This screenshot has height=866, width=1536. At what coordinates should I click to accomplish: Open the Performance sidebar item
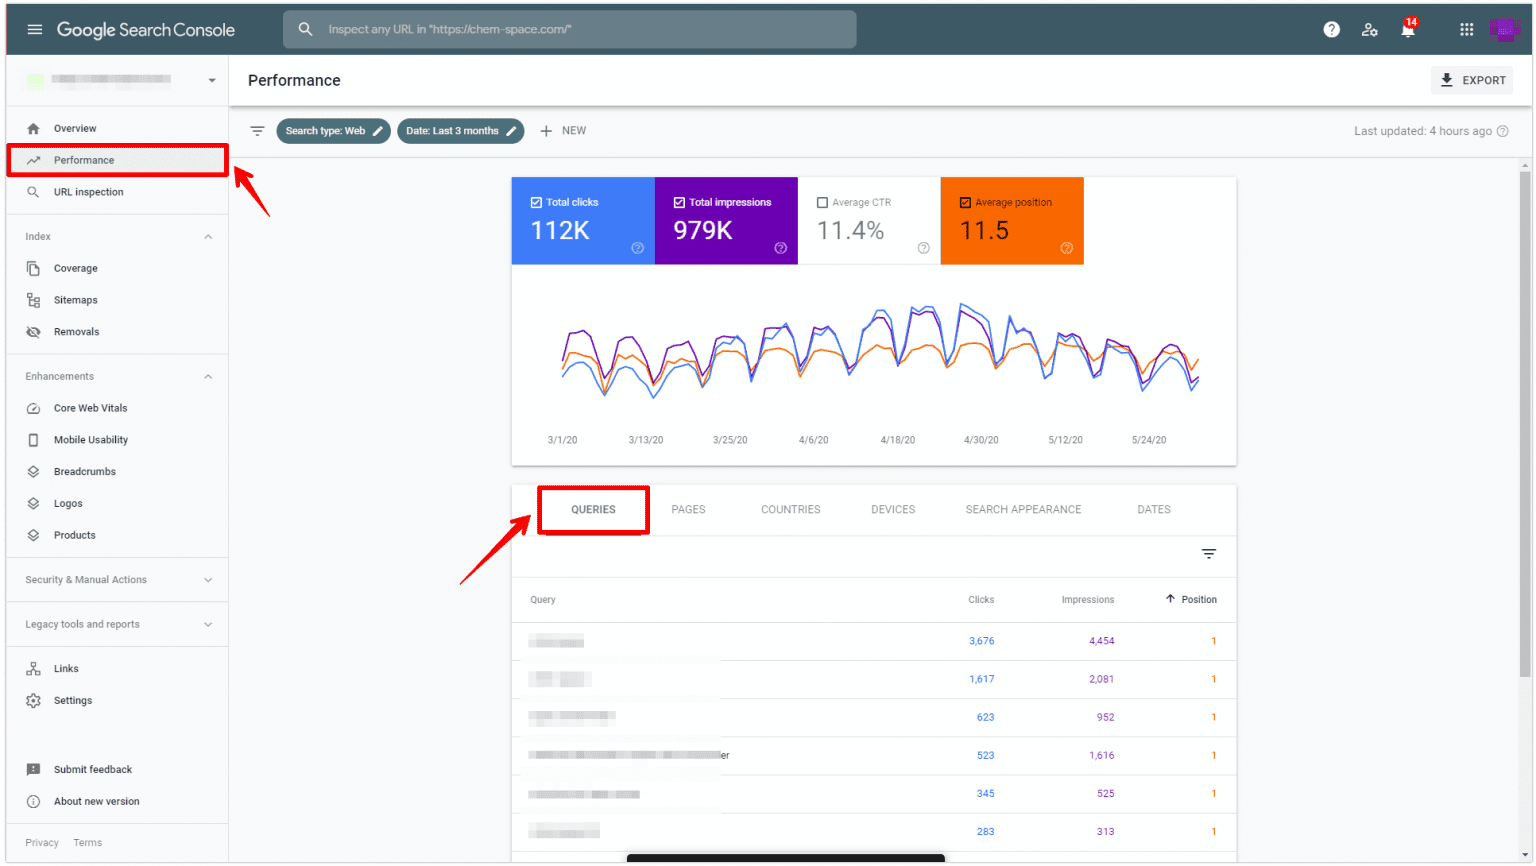pyautogui.click(x=117, y=160)
